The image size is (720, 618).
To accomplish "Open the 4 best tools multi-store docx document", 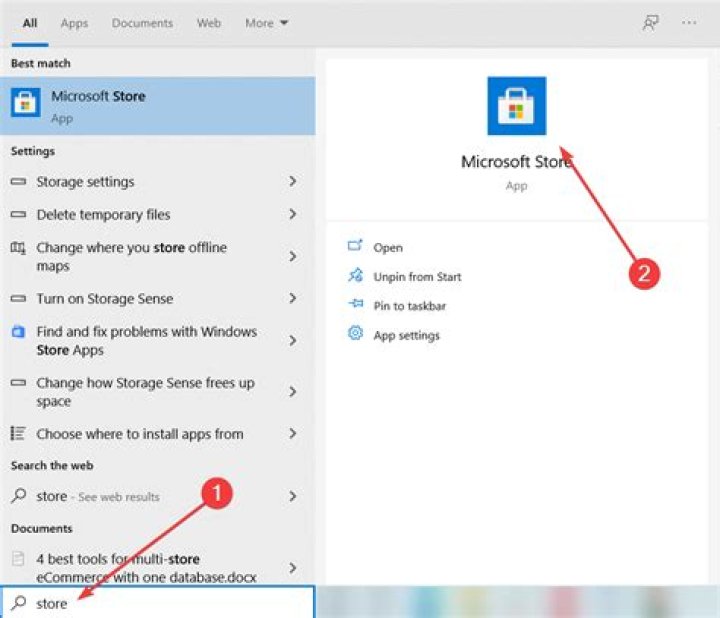I will point(158,567).
